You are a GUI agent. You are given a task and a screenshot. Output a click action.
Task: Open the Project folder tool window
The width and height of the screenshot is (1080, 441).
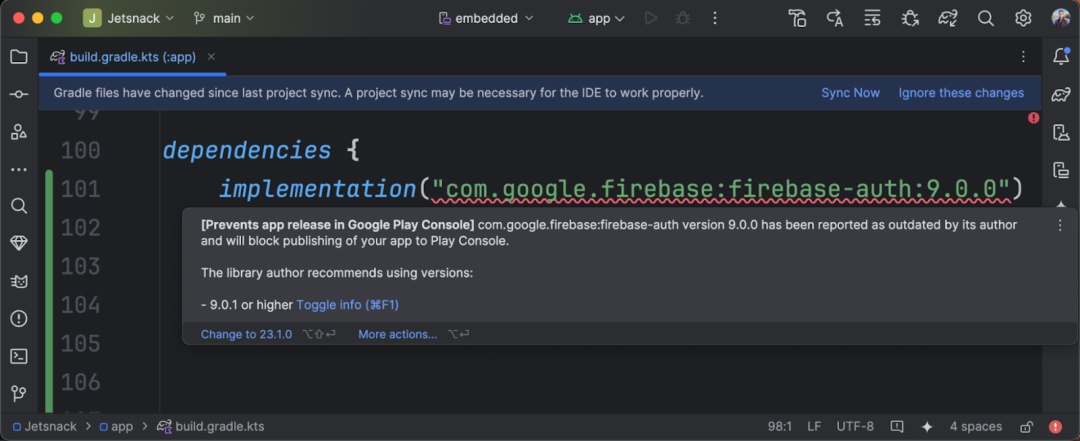pyautogui.click(x=18, y=57)
